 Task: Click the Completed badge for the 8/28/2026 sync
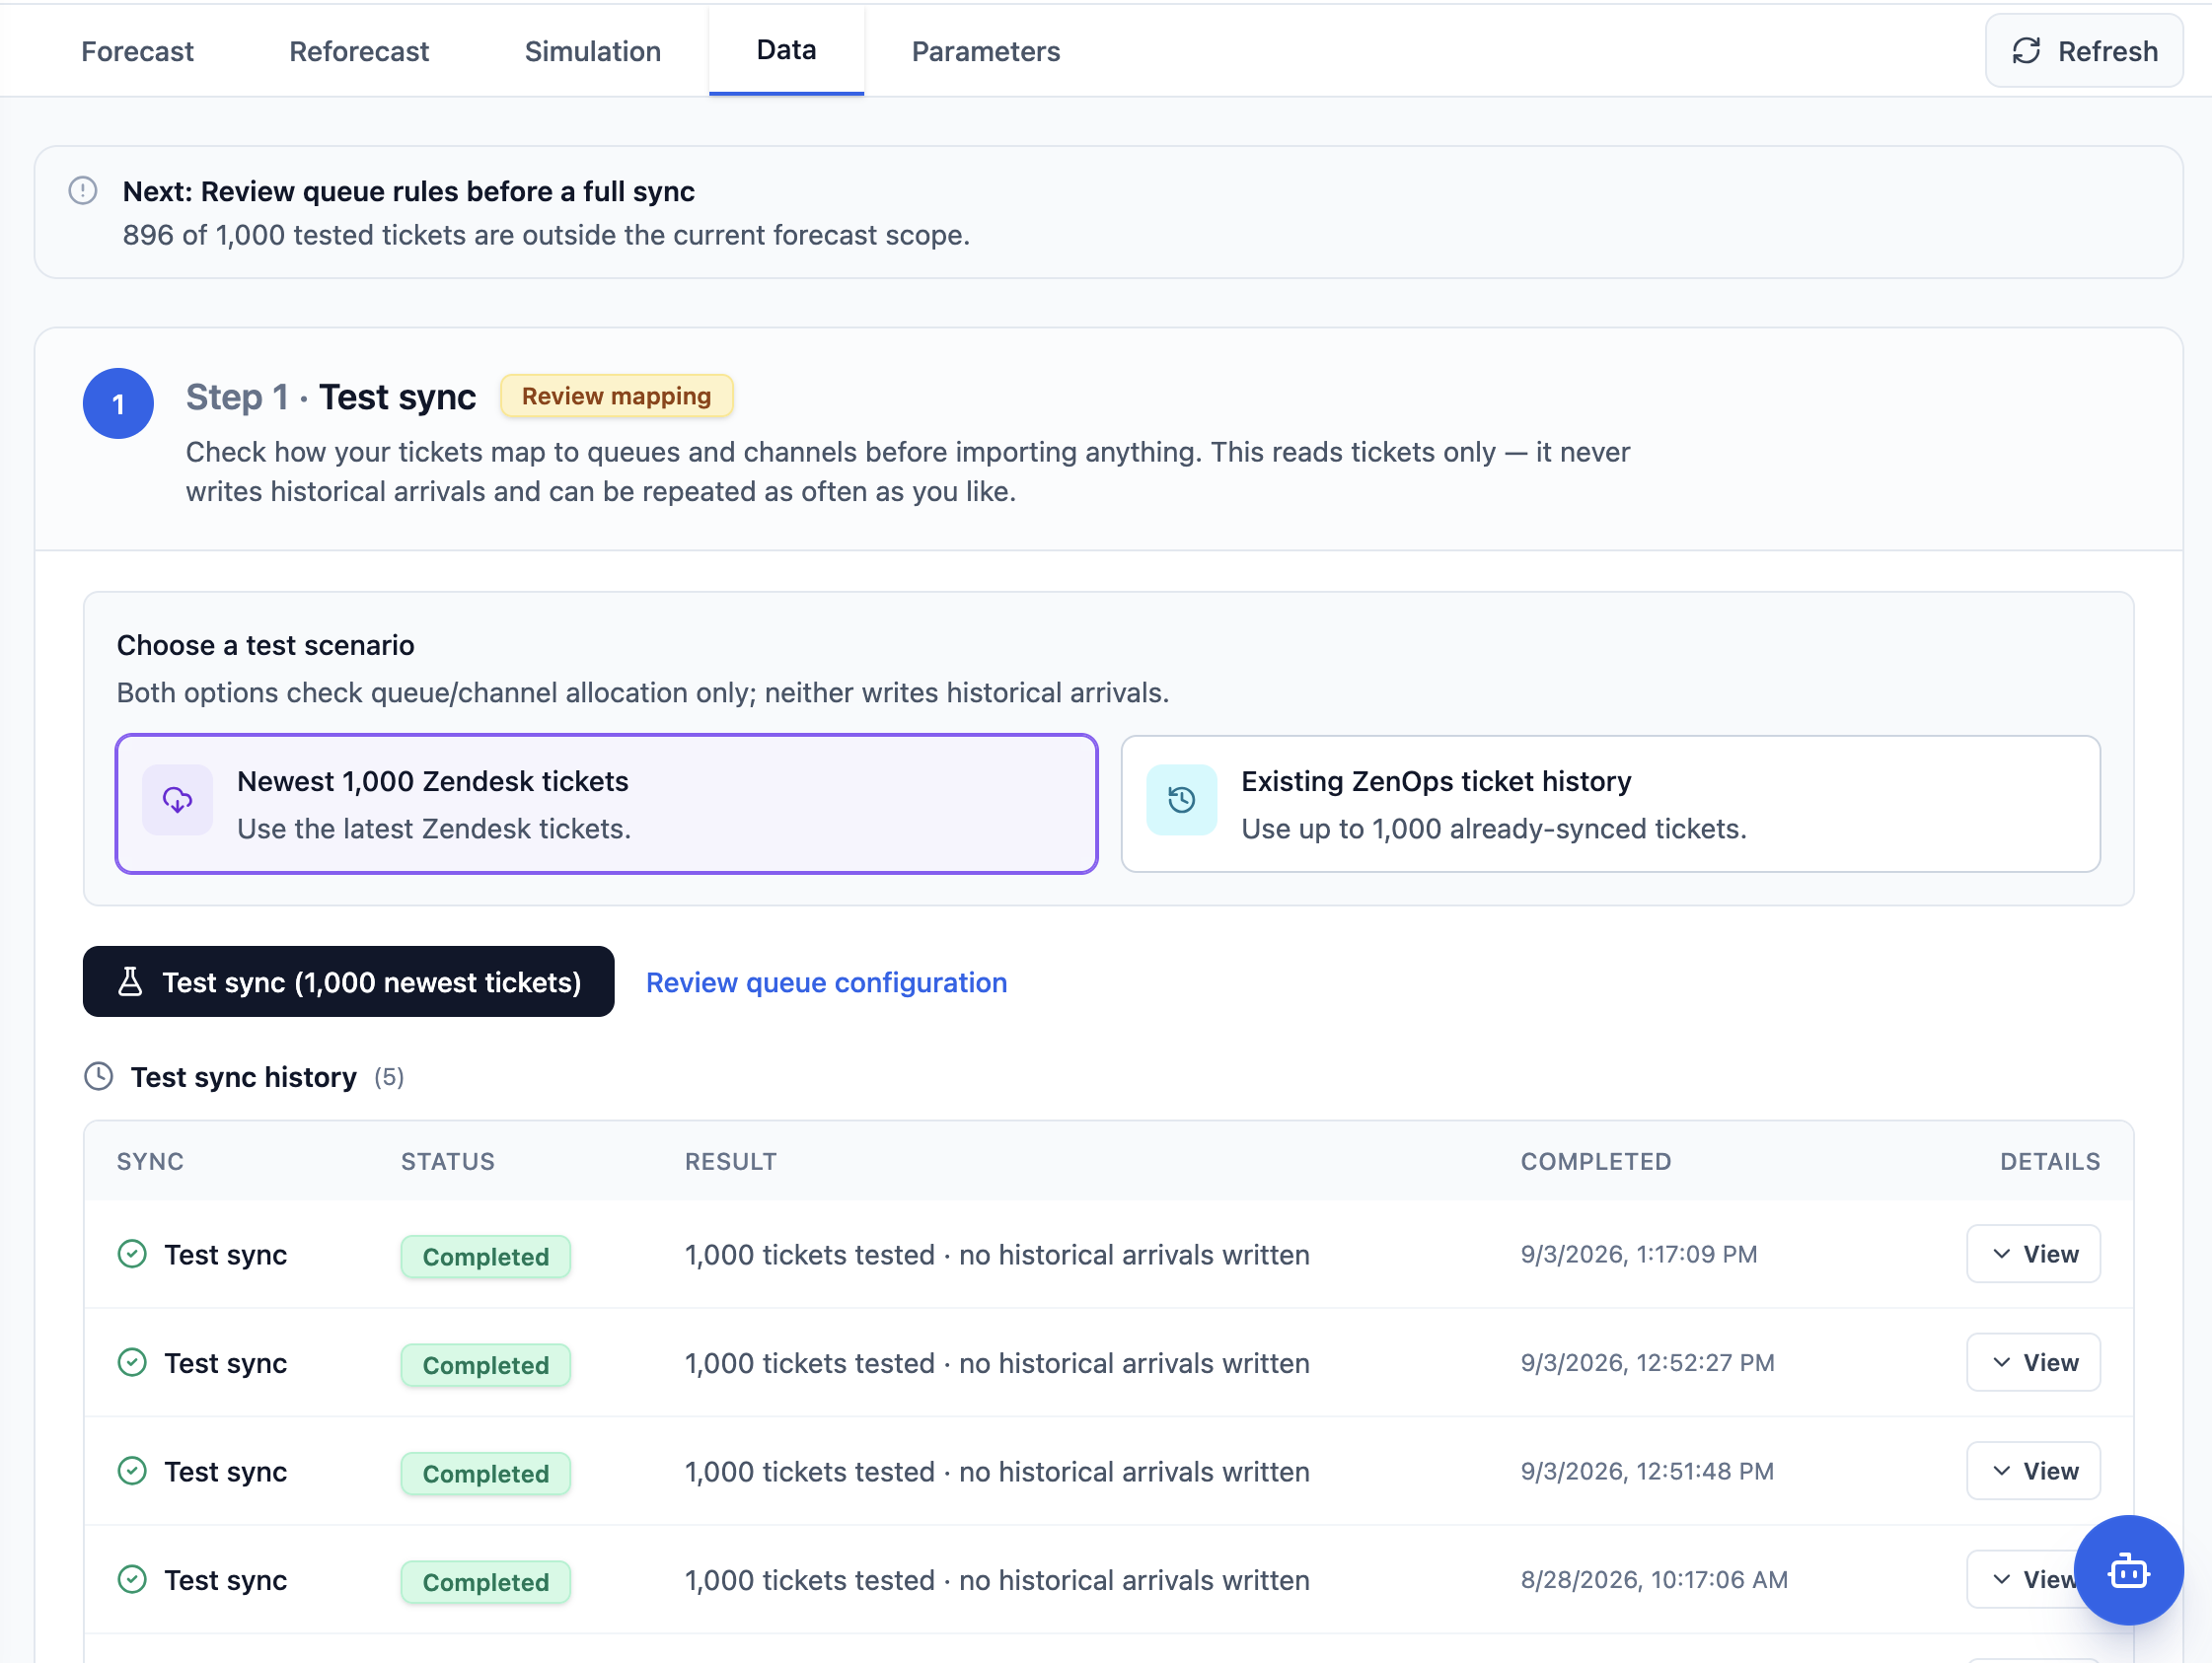[486, 1583]
